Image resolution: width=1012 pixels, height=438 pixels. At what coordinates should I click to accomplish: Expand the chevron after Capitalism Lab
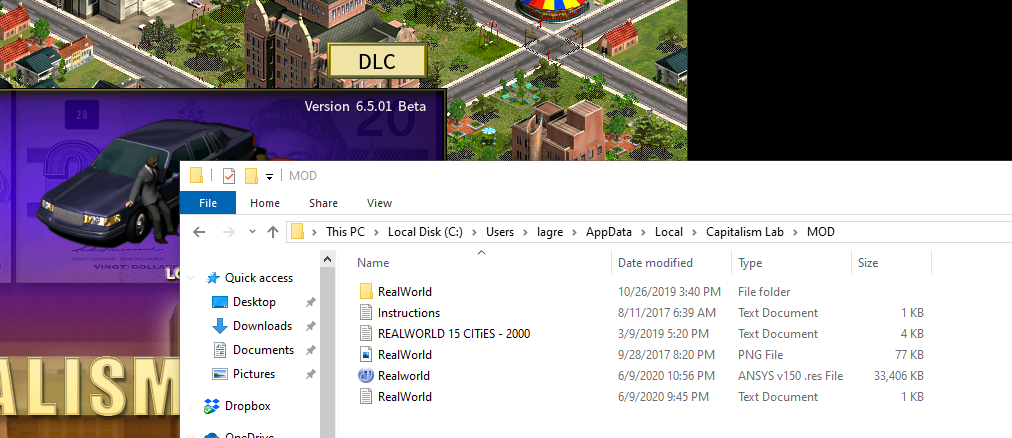[796, 232]
